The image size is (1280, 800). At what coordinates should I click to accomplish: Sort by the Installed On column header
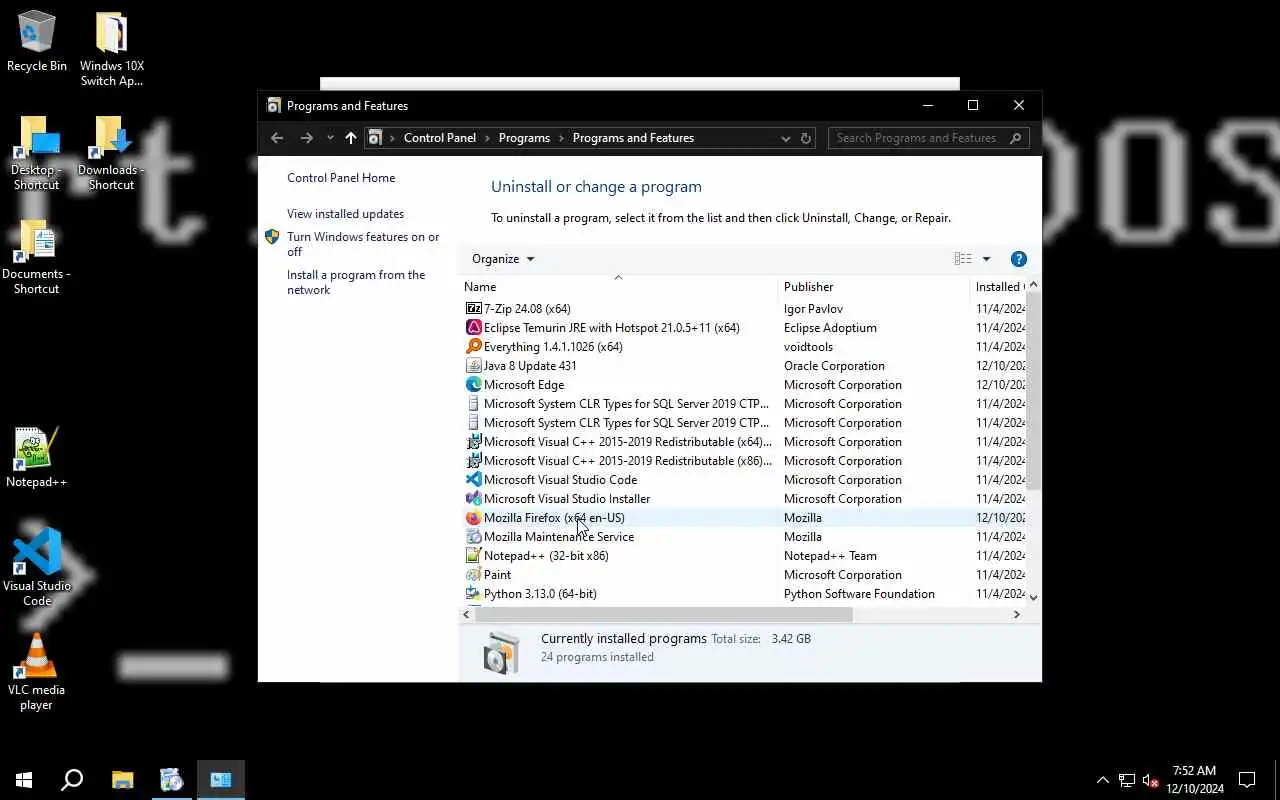coord(998,287)
